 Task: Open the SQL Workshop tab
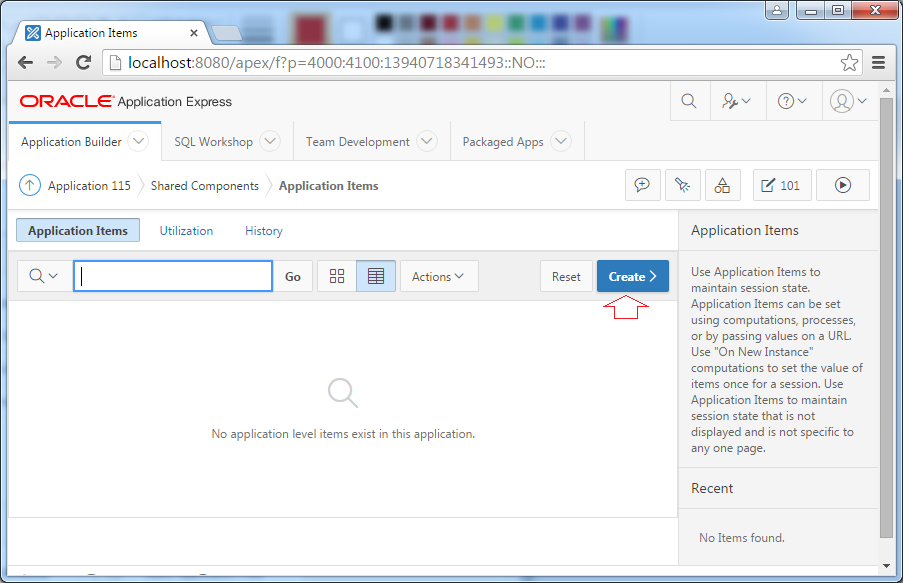pos(214,142)
